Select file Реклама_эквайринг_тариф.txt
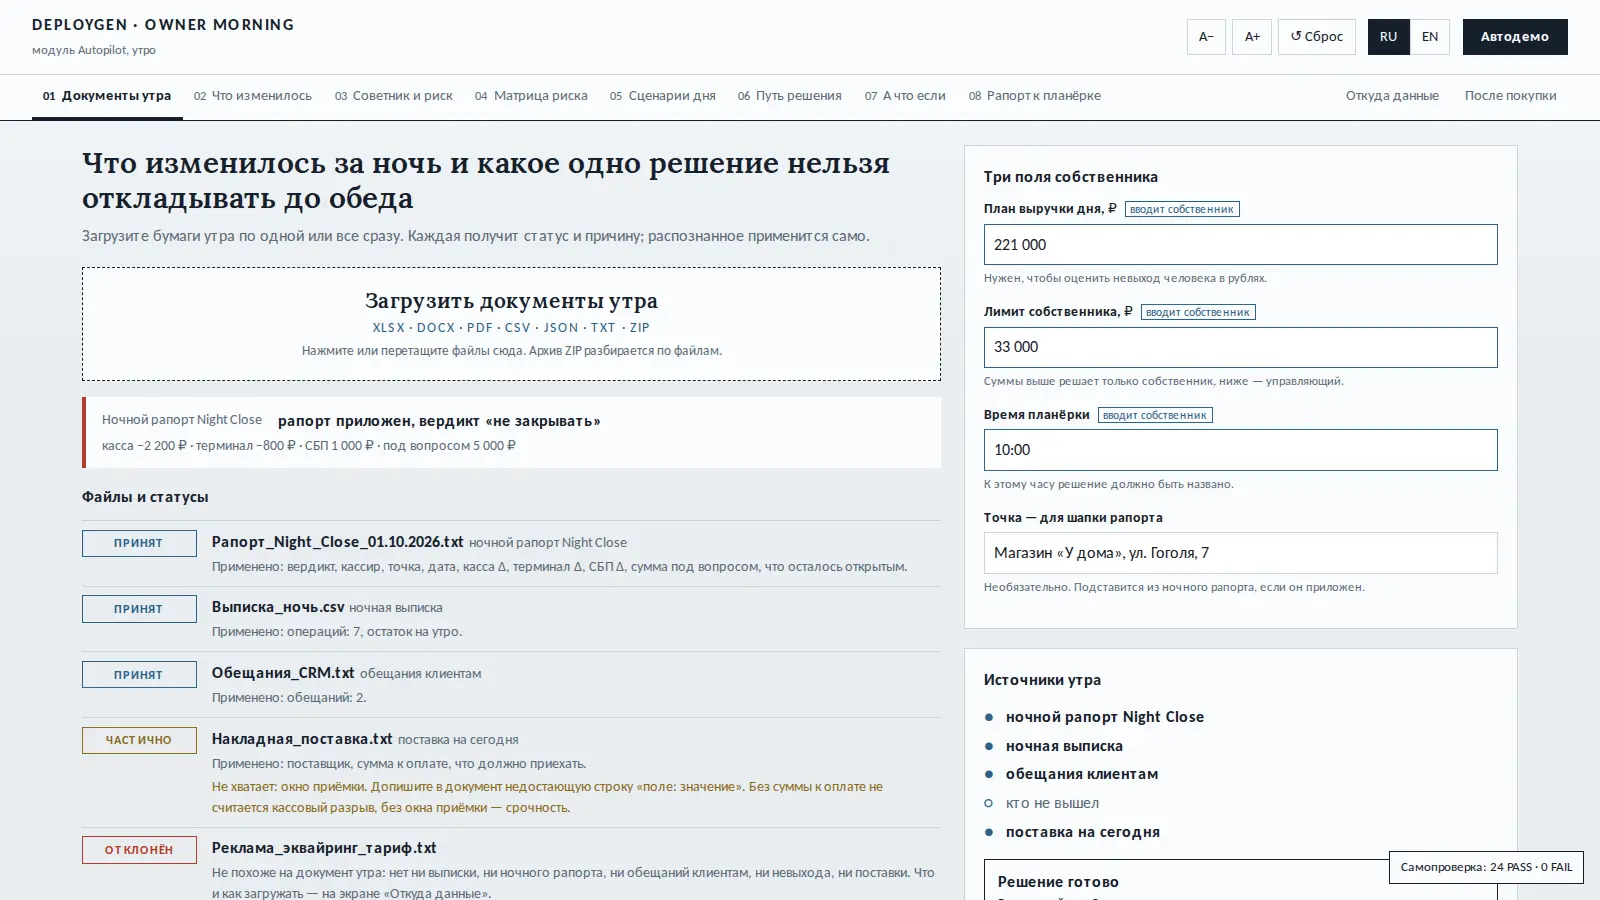 (324, 848)
